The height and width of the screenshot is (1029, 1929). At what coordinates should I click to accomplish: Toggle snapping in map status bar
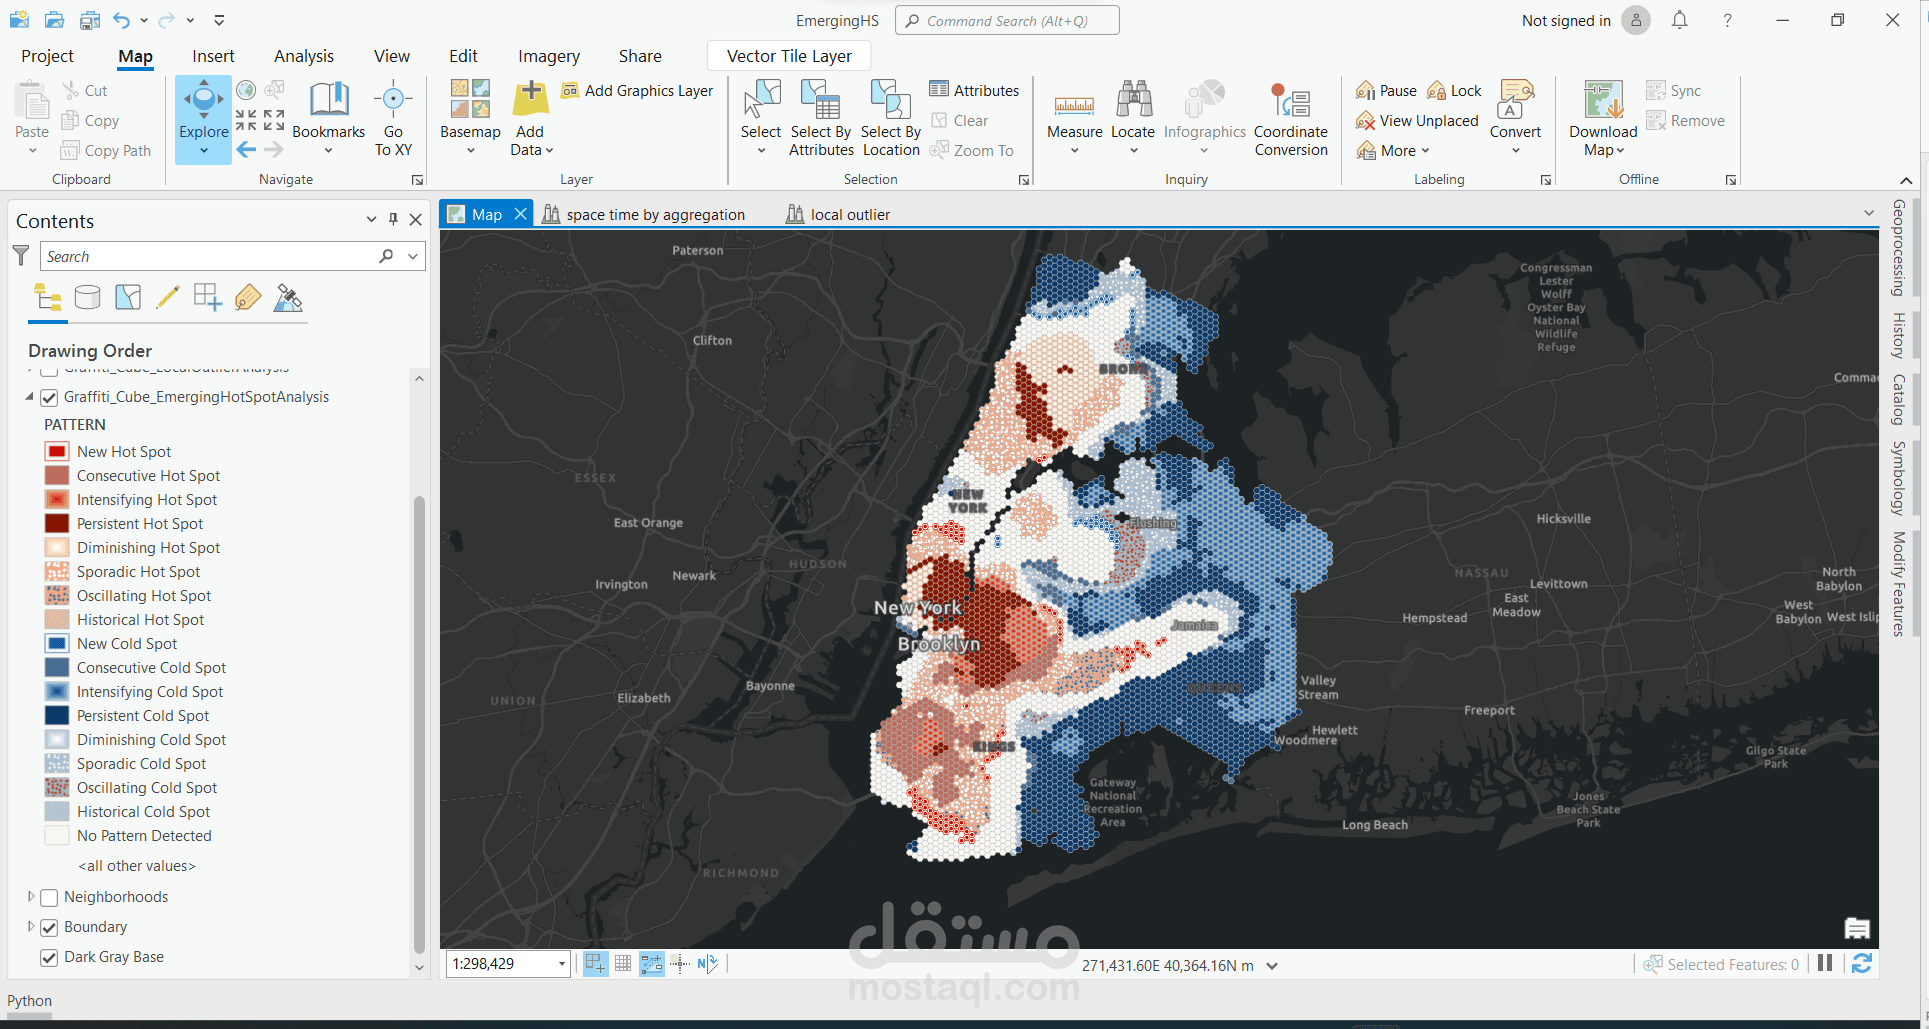pyautogui.click(x=596, y=963)
